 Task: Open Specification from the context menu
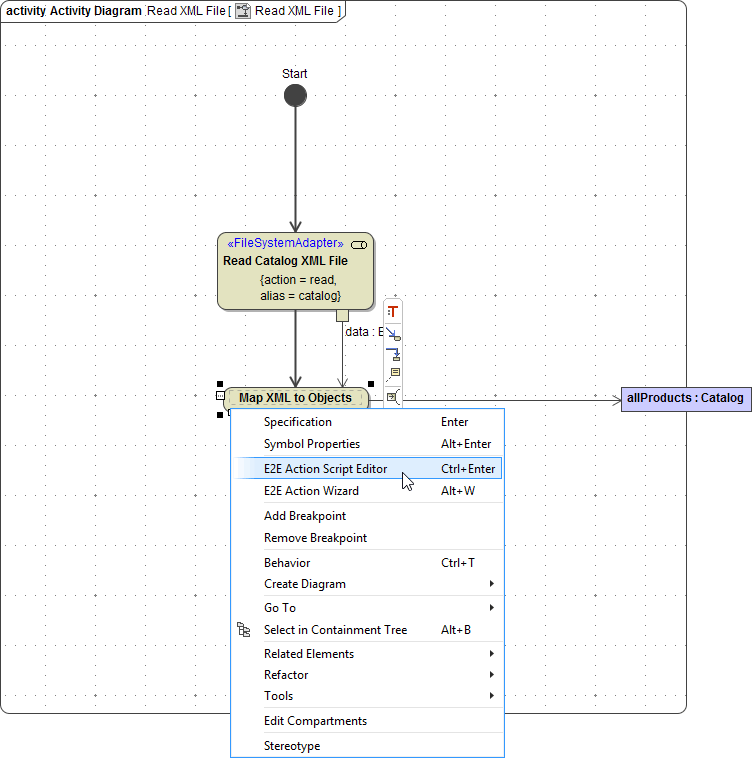tap(298, 422)
